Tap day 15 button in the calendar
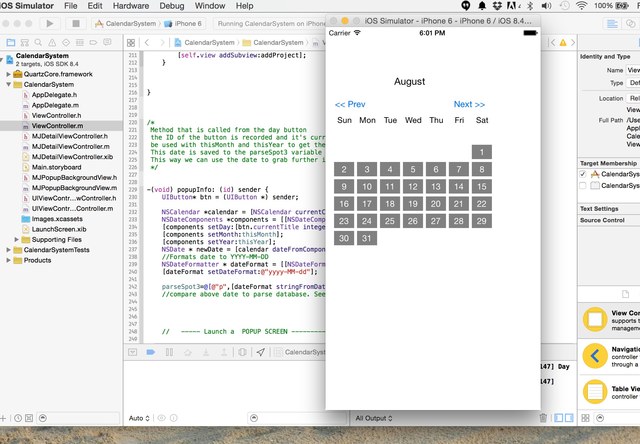This screenshot has height=444, width=640. point(482,186)
